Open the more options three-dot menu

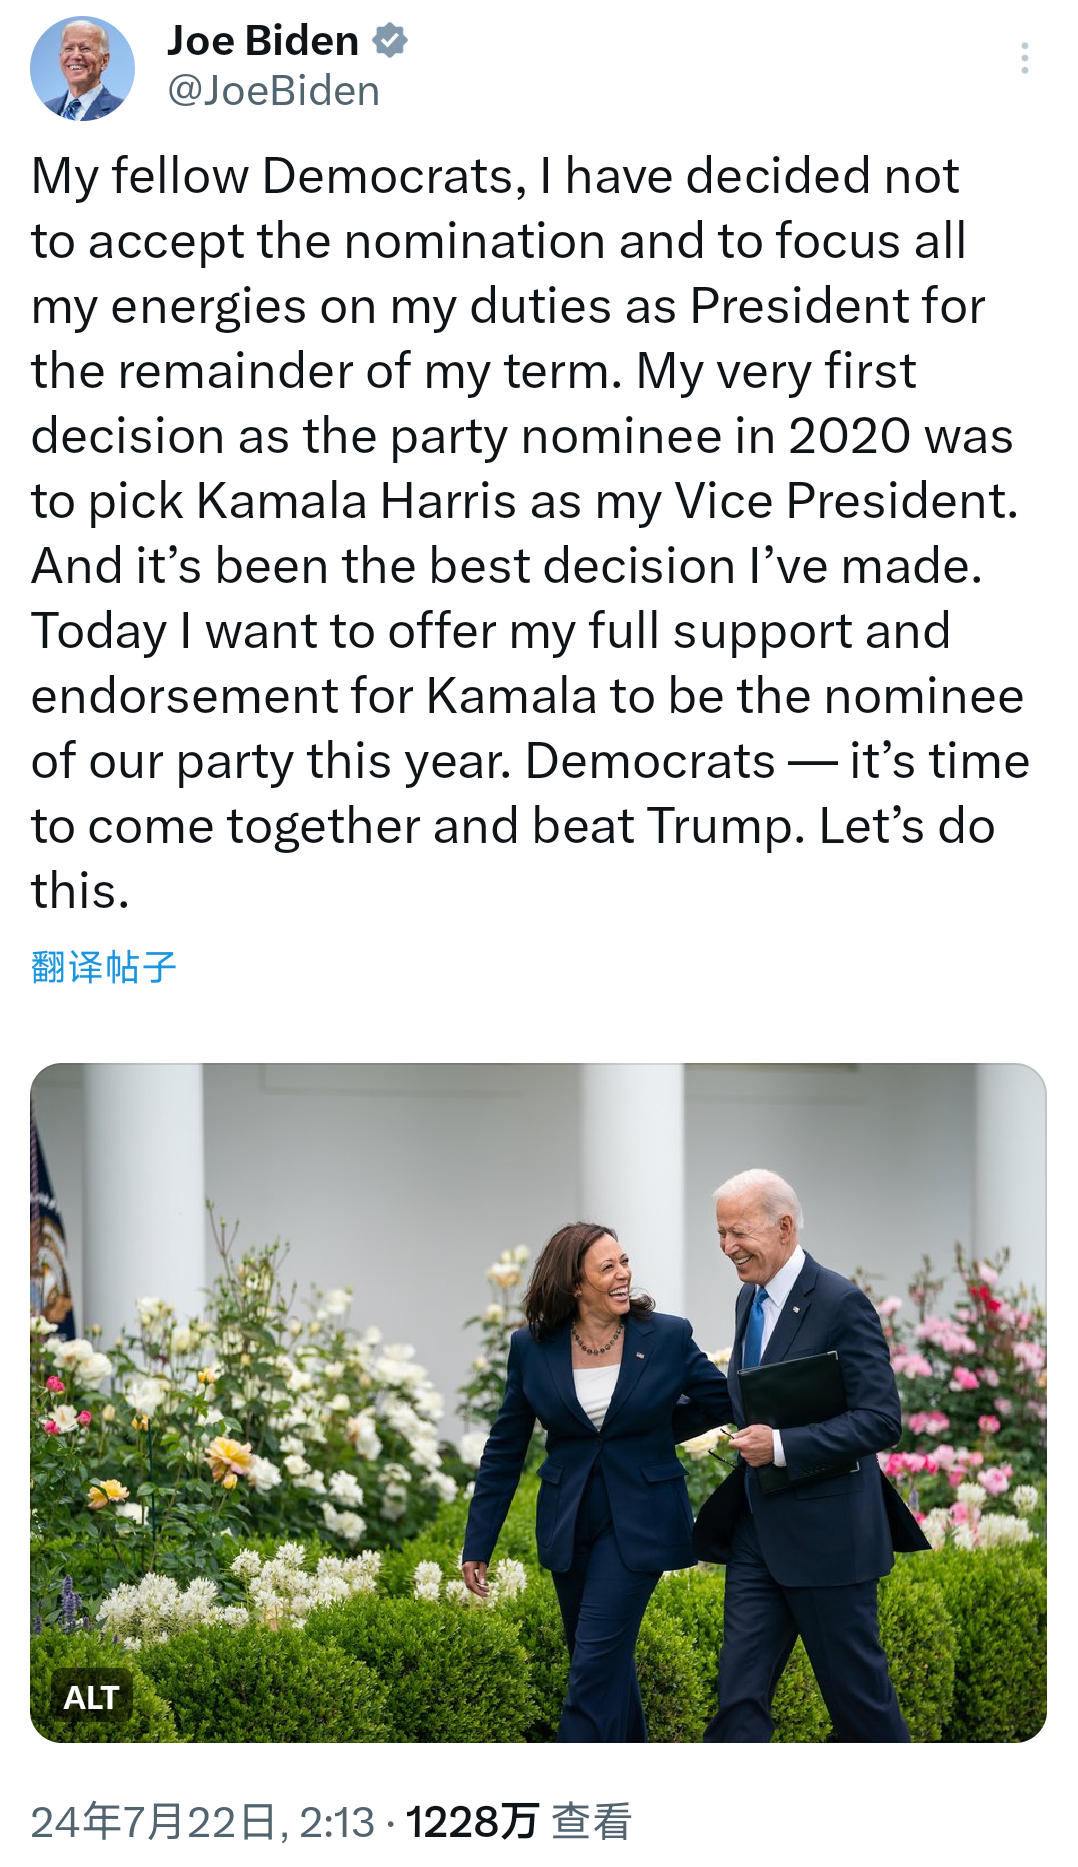pos(1024,58)
